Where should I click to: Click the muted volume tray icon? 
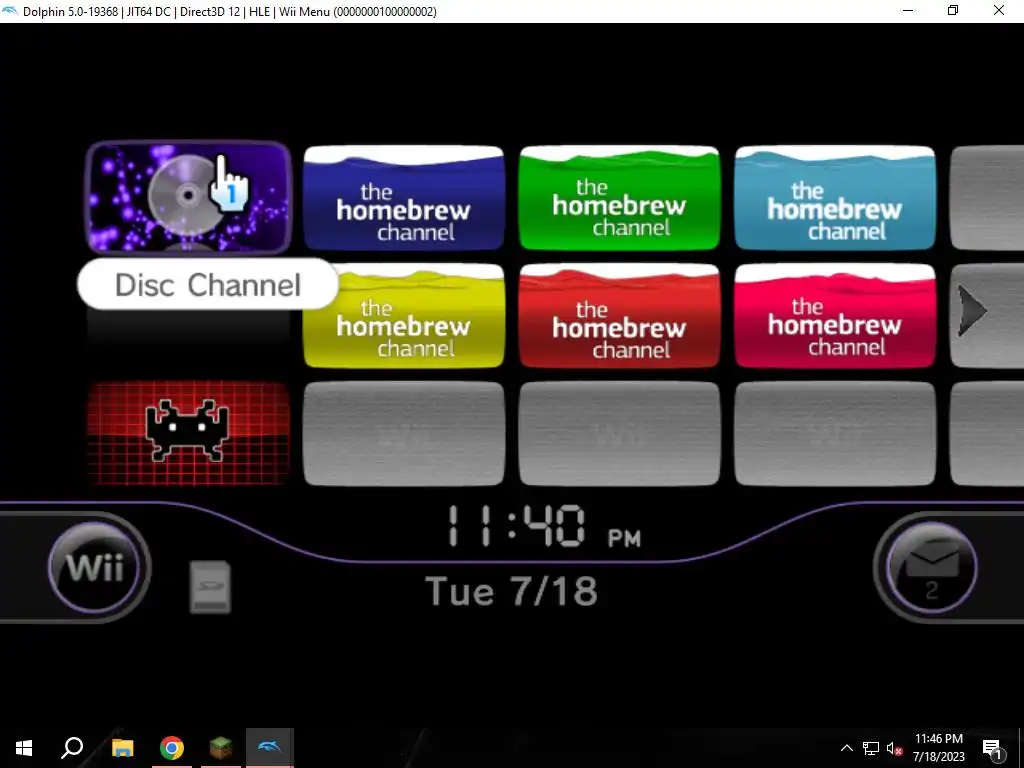point(895,748)
